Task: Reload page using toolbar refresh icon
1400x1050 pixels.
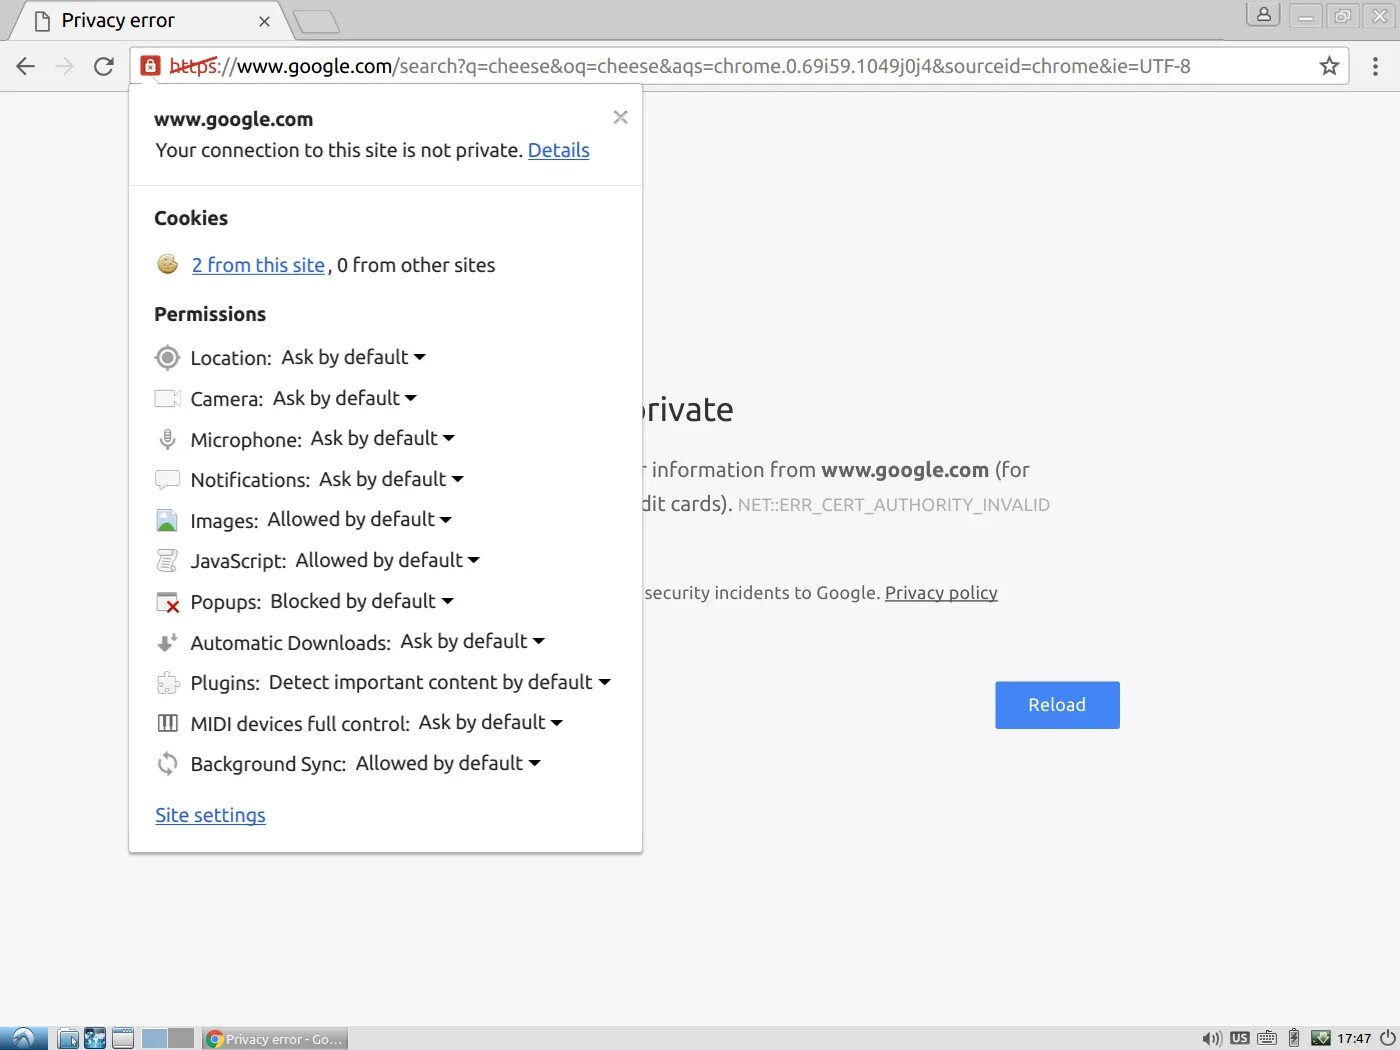Action: pyautogui.click(x=104, y=66)
